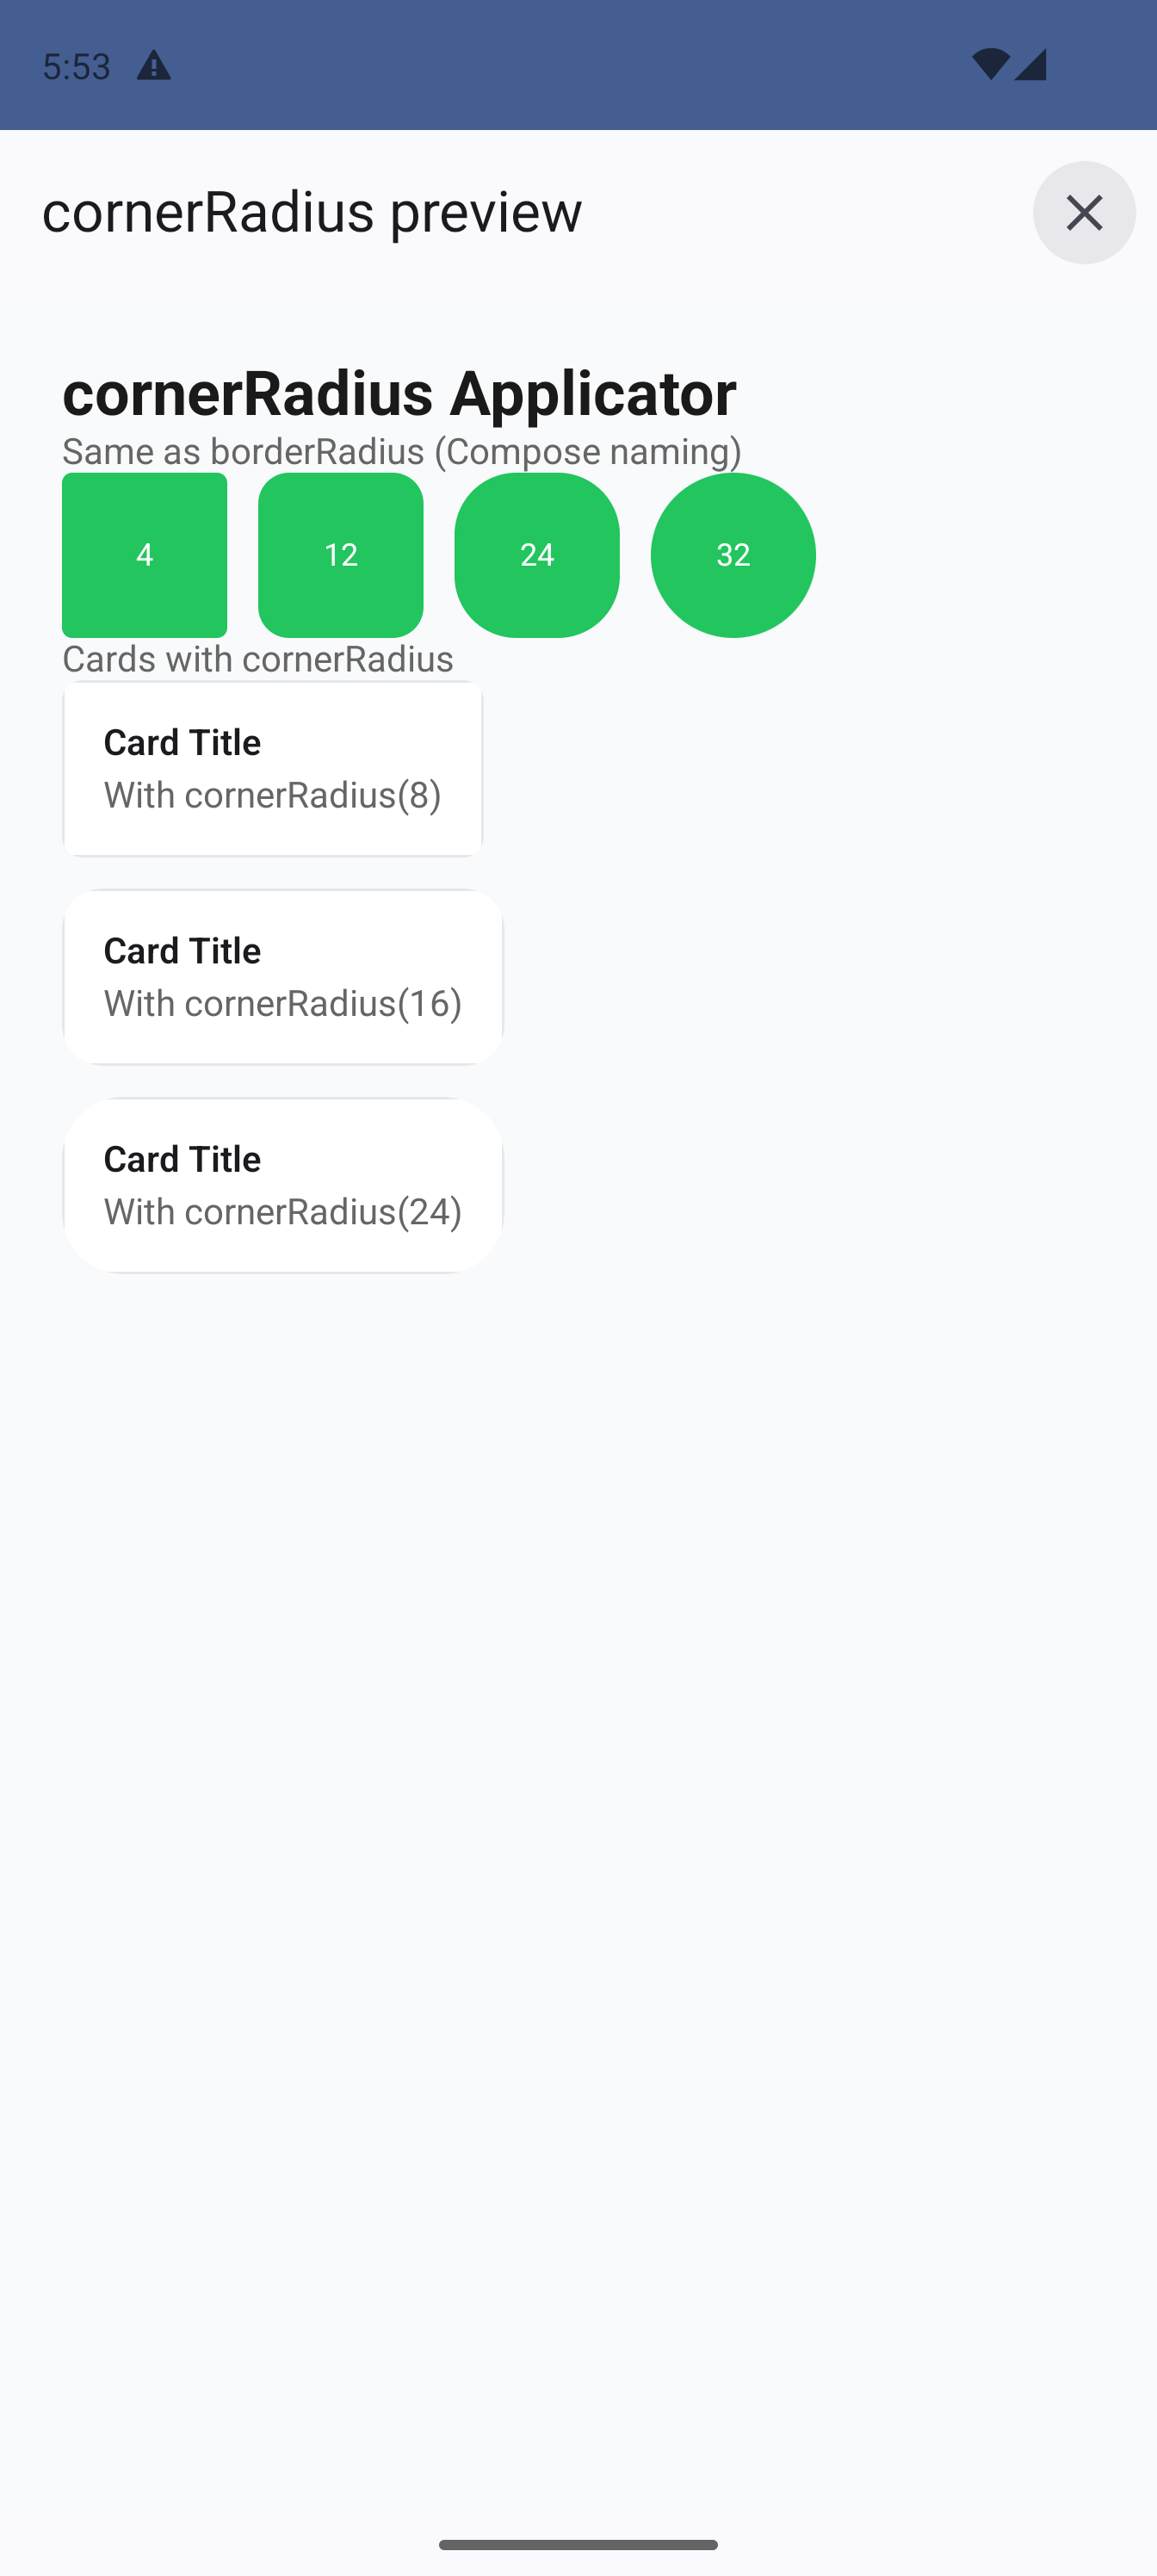Tap Card Title in the cornerRadius(8) card

pos(182,742)
